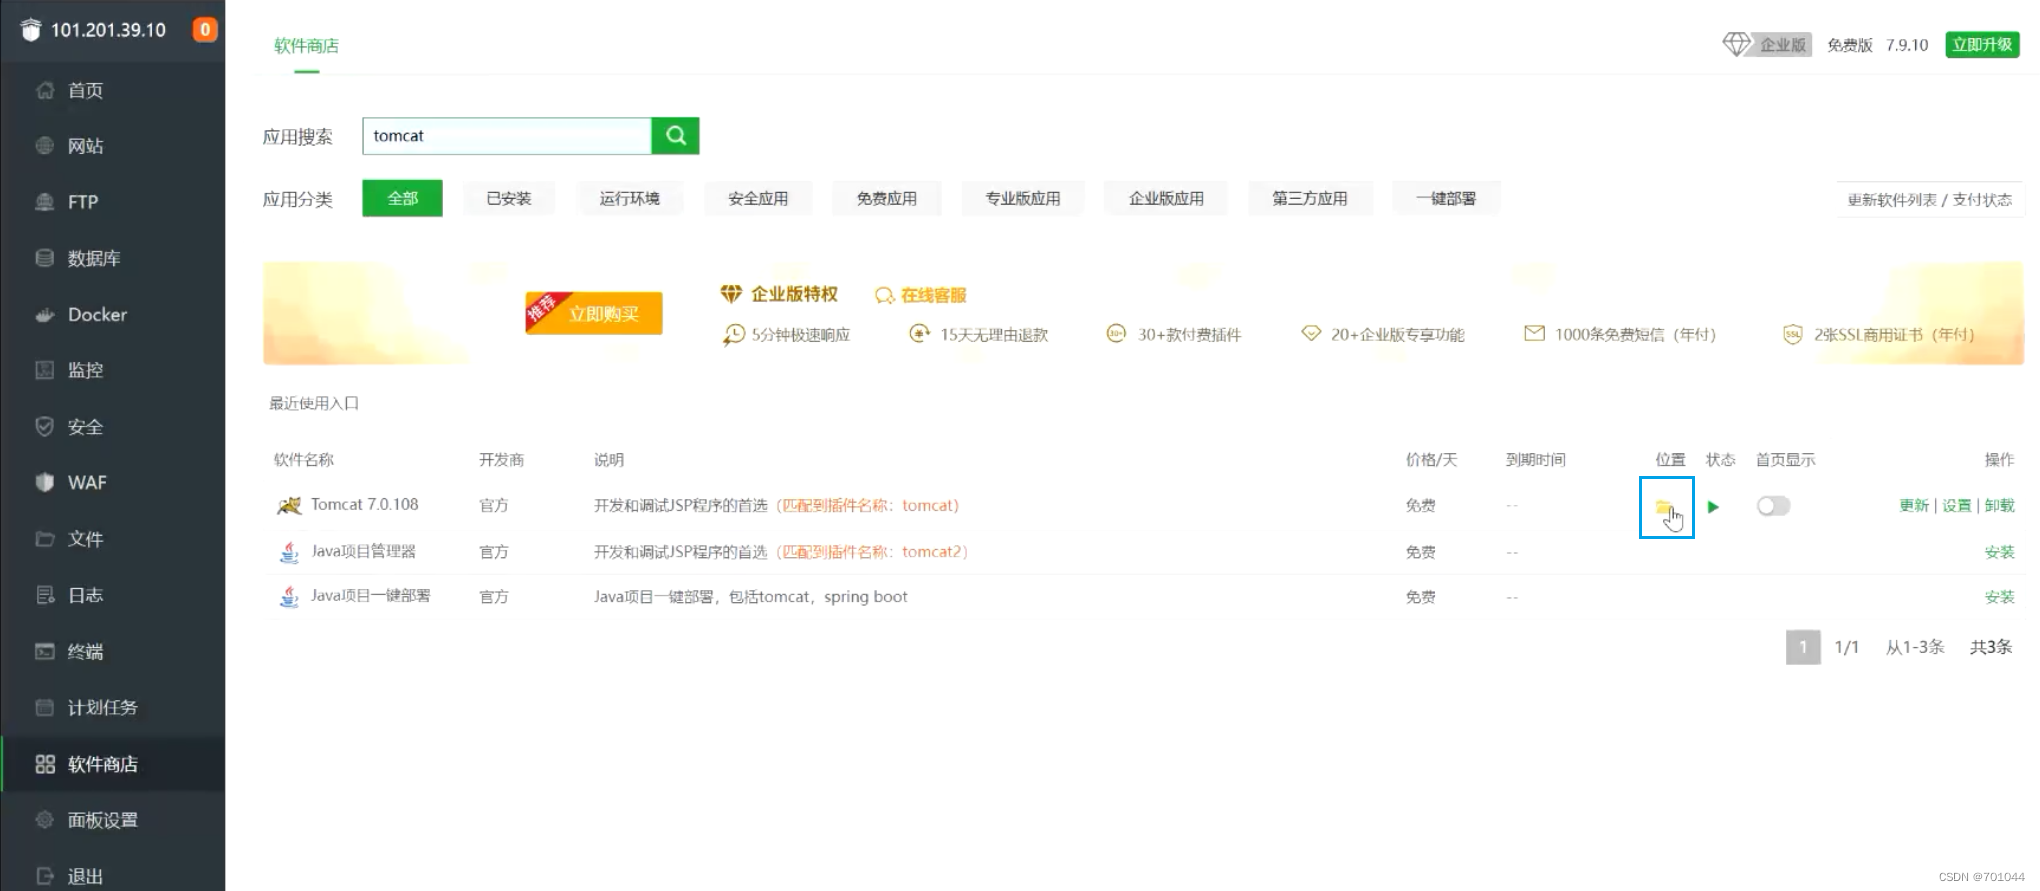Click 更新软件列表 / 支付状态 button
Image resolution: width=2040 pixels, height=891 pixels.
(x=1929, y=199)
